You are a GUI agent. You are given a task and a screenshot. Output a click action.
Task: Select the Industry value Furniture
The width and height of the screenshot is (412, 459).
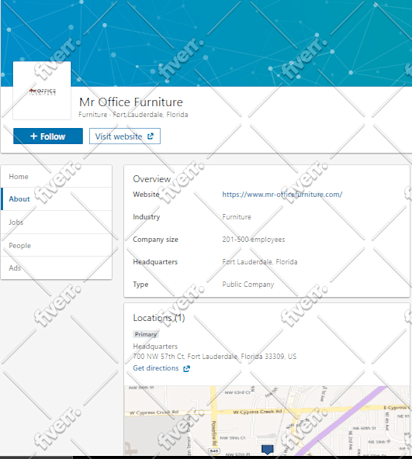tap(237, 217)
